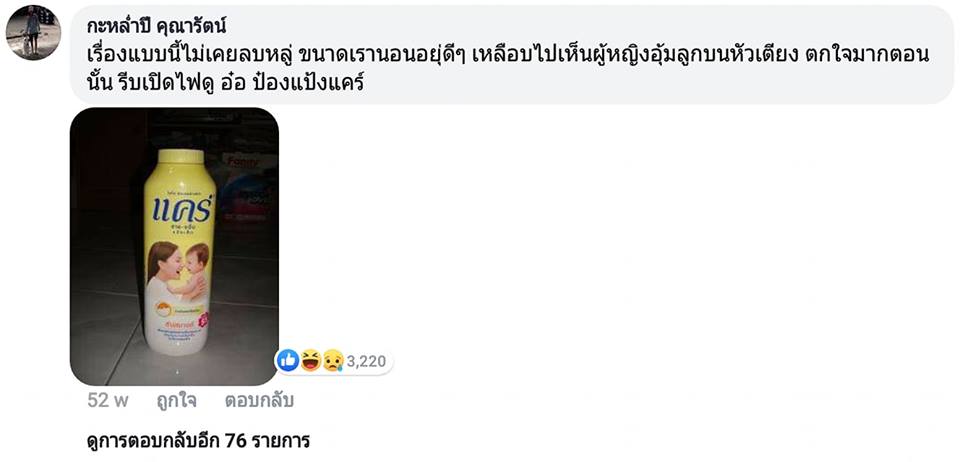Open the attached powder bottle photo
Image resolution: width=960 pixels, height=462 pixels.
174,247
